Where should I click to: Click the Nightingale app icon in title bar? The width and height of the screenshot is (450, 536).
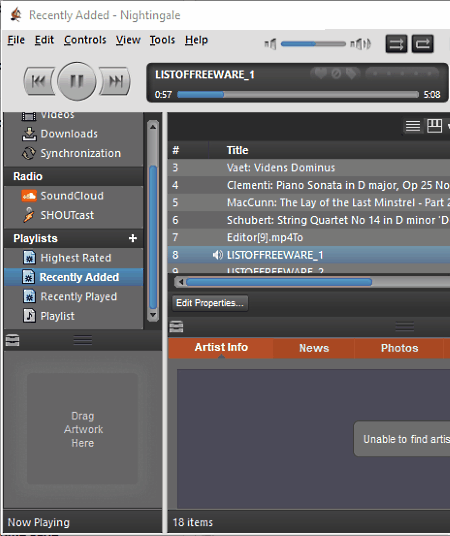(x=16, y=15)
